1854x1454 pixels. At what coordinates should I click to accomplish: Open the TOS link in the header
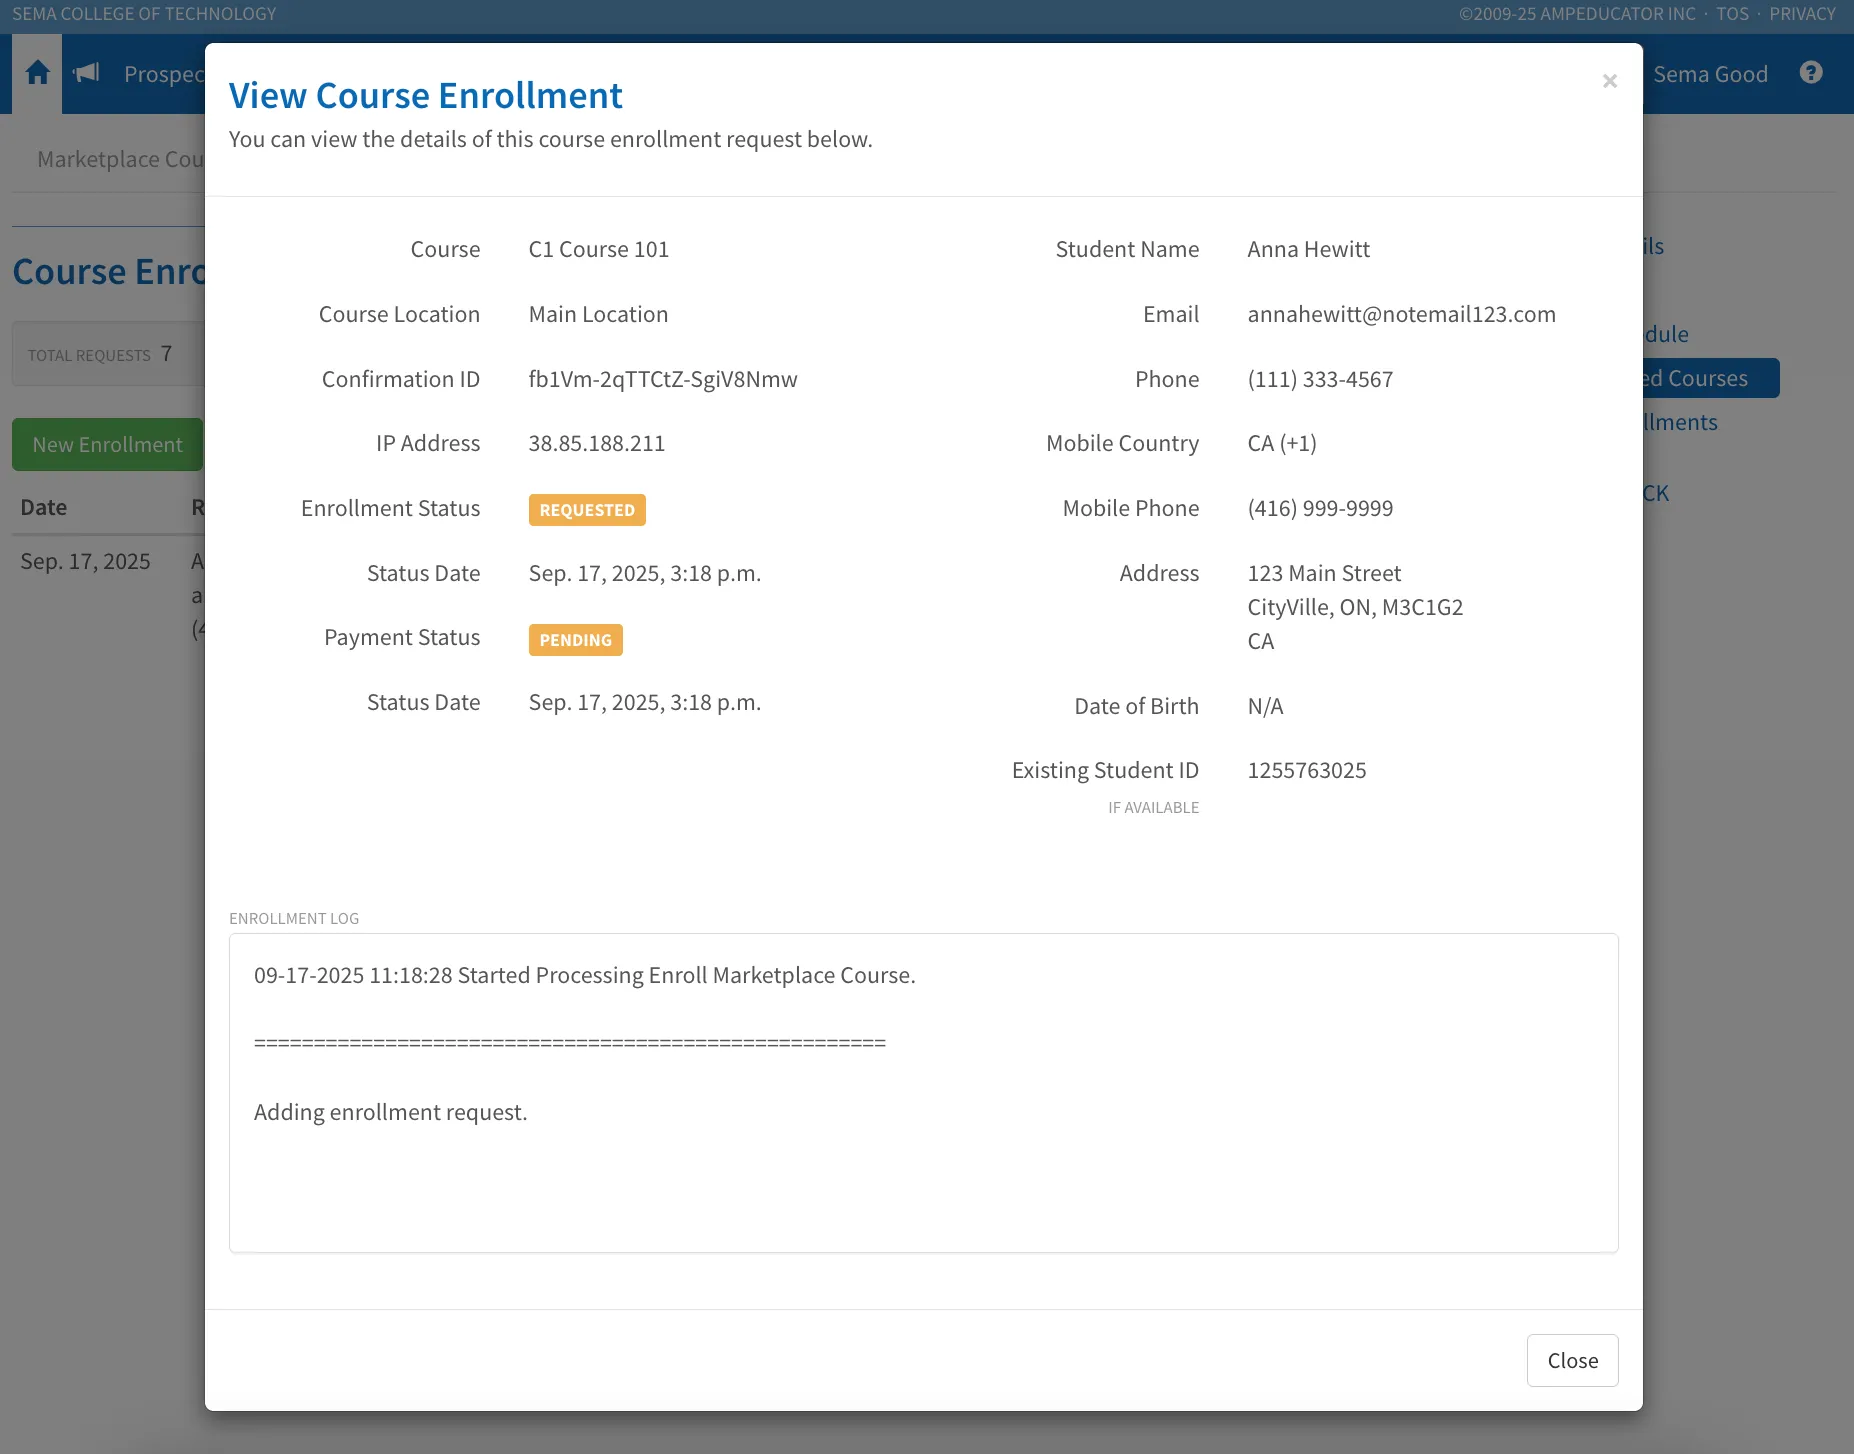pyautogui.click(x=1732, y=14)
